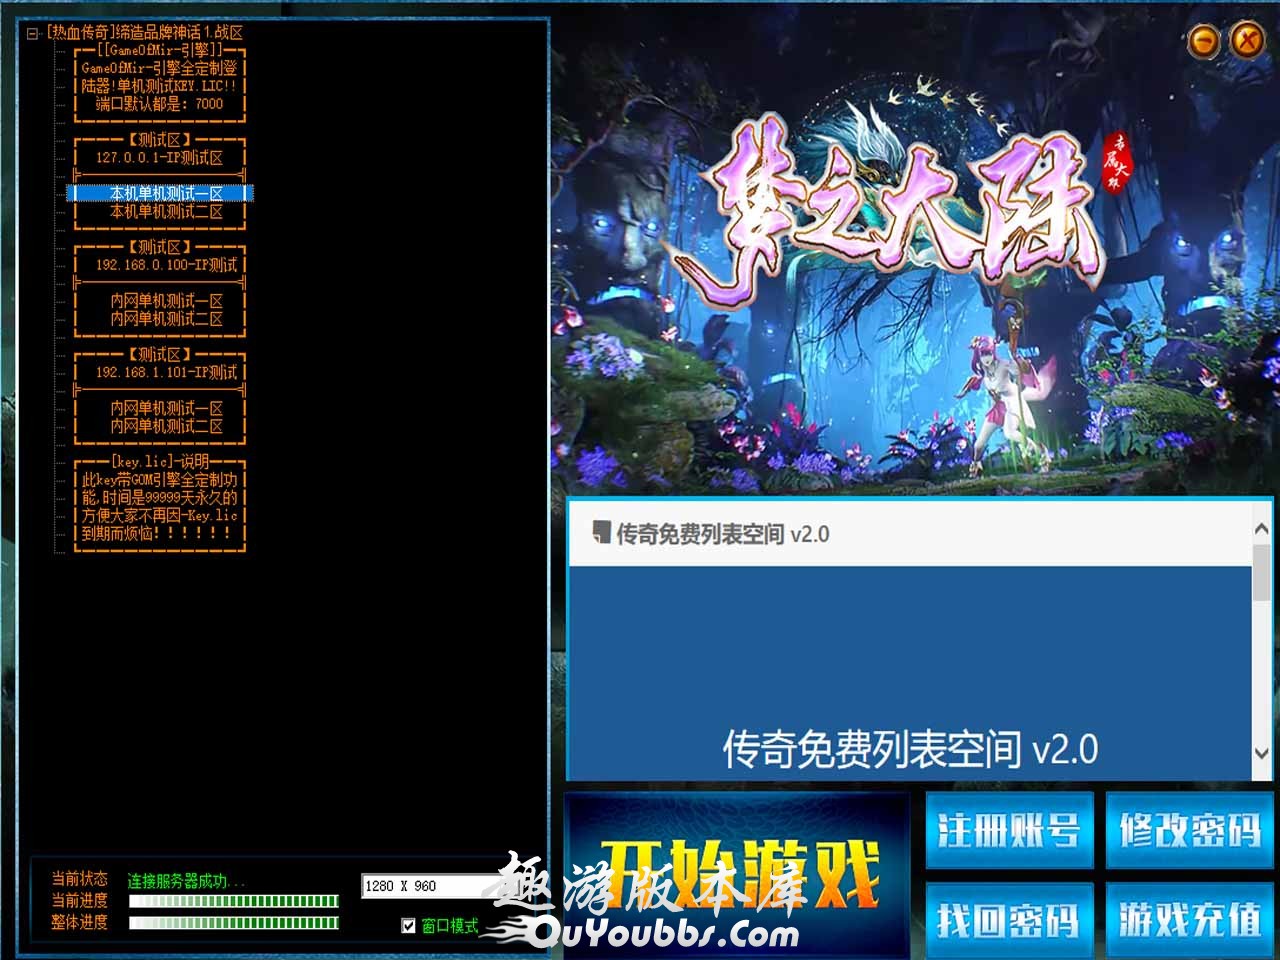Click the [热血传奇]缔造品牌神话1.战区 root label

(145, 33)
